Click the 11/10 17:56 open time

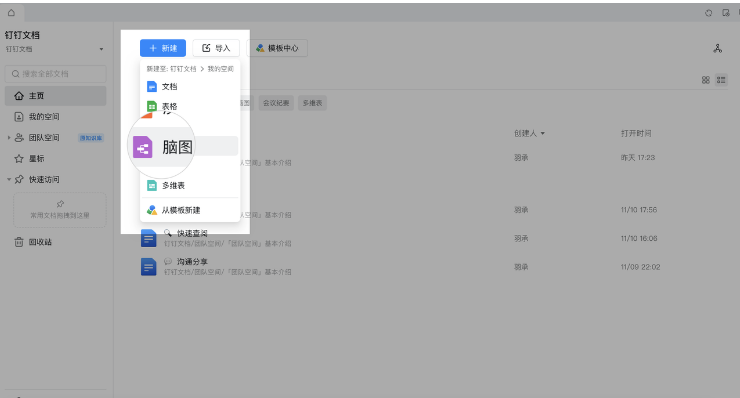639,210
